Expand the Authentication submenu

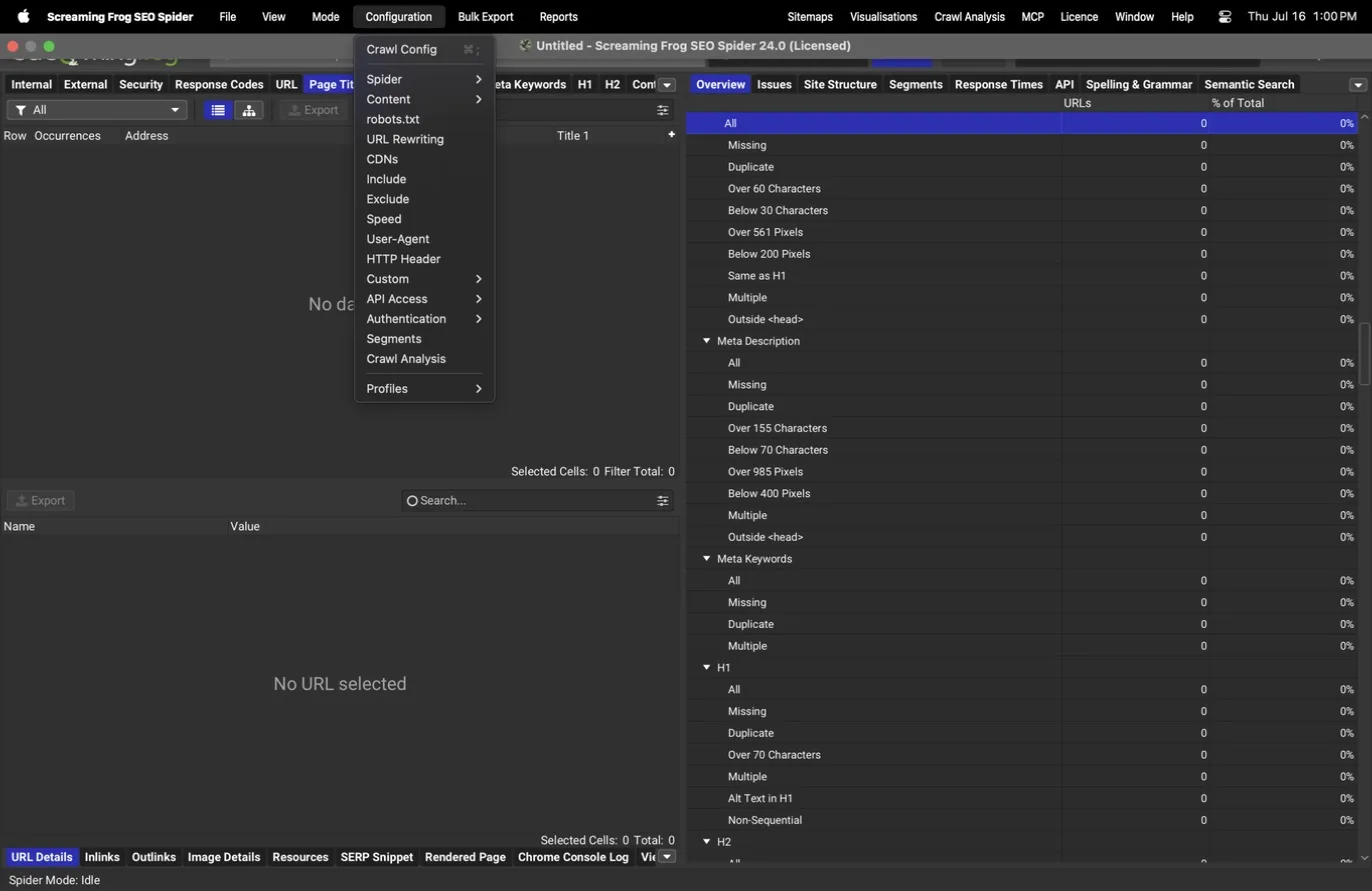[424, 319]
